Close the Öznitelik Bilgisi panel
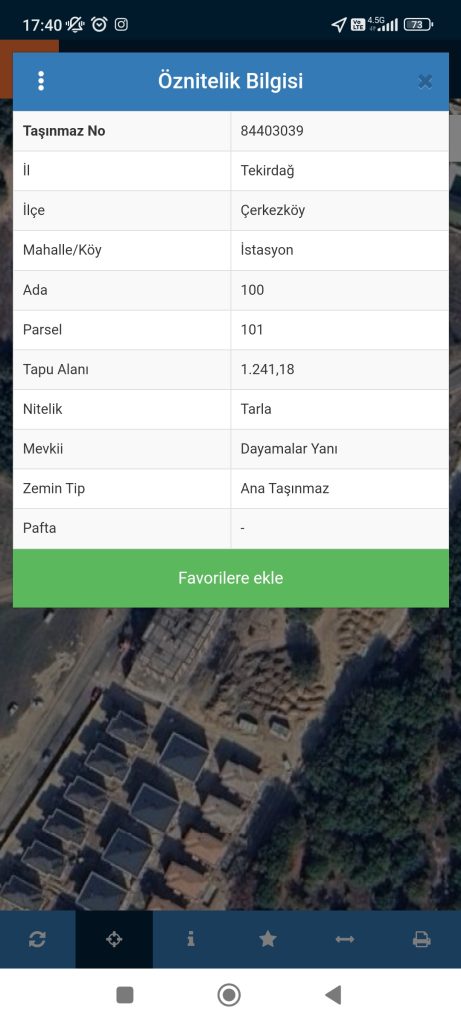461x1024 pixels. coord(425,82)
